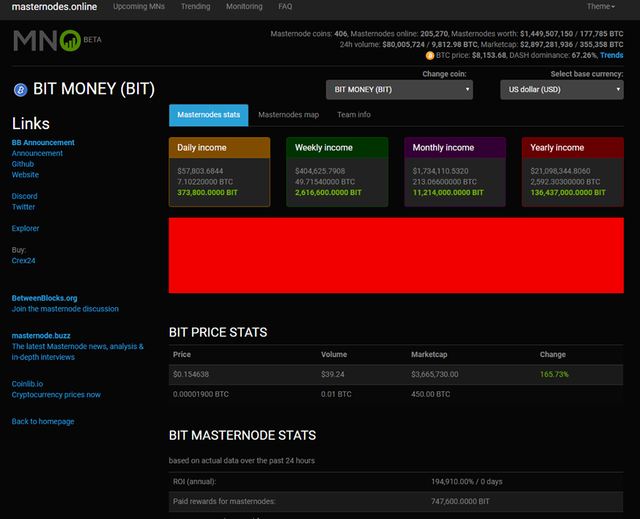Click the volume value $39.24

333,375
